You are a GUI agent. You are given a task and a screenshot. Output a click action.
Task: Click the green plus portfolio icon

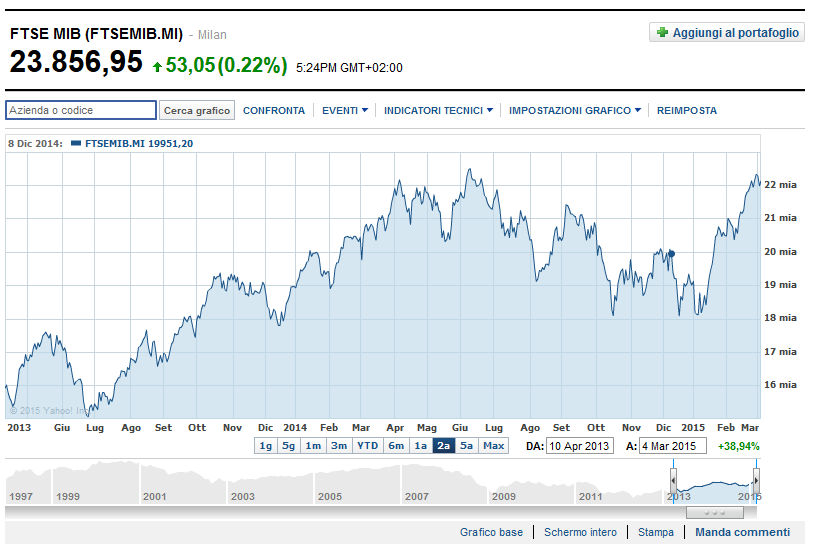(662, 32)
